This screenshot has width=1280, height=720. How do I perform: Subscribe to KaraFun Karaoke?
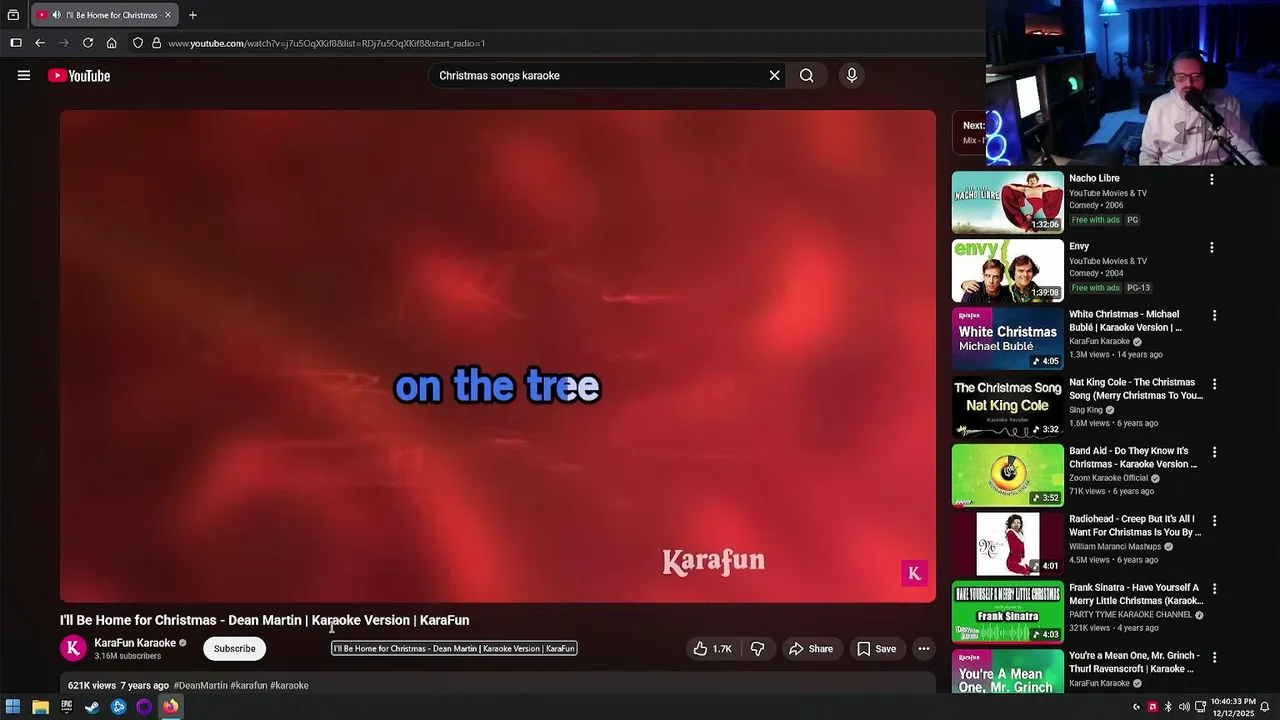(x=234, y=649)
